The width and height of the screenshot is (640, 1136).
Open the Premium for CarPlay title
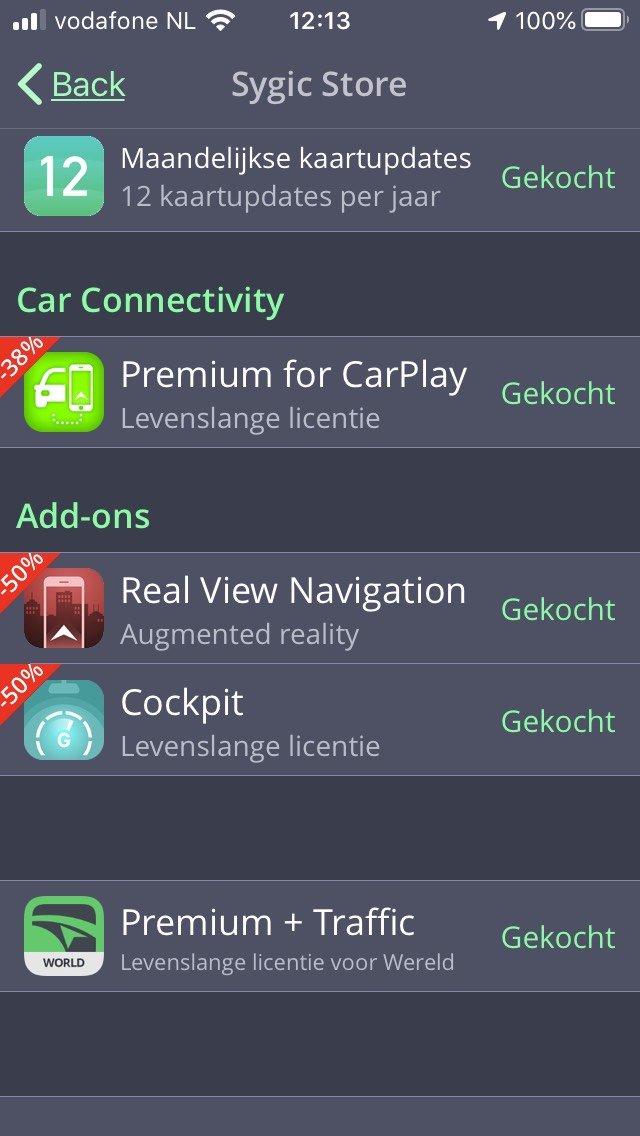point(294,376)
